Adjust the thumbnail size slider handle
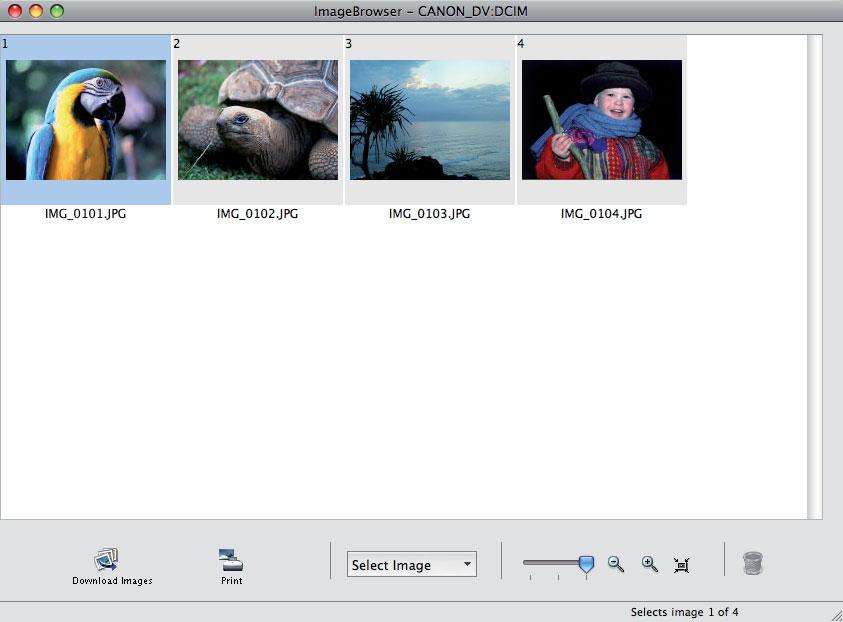Image resolution: width=843 pixels, height=622 pixels. pos(587,564)
